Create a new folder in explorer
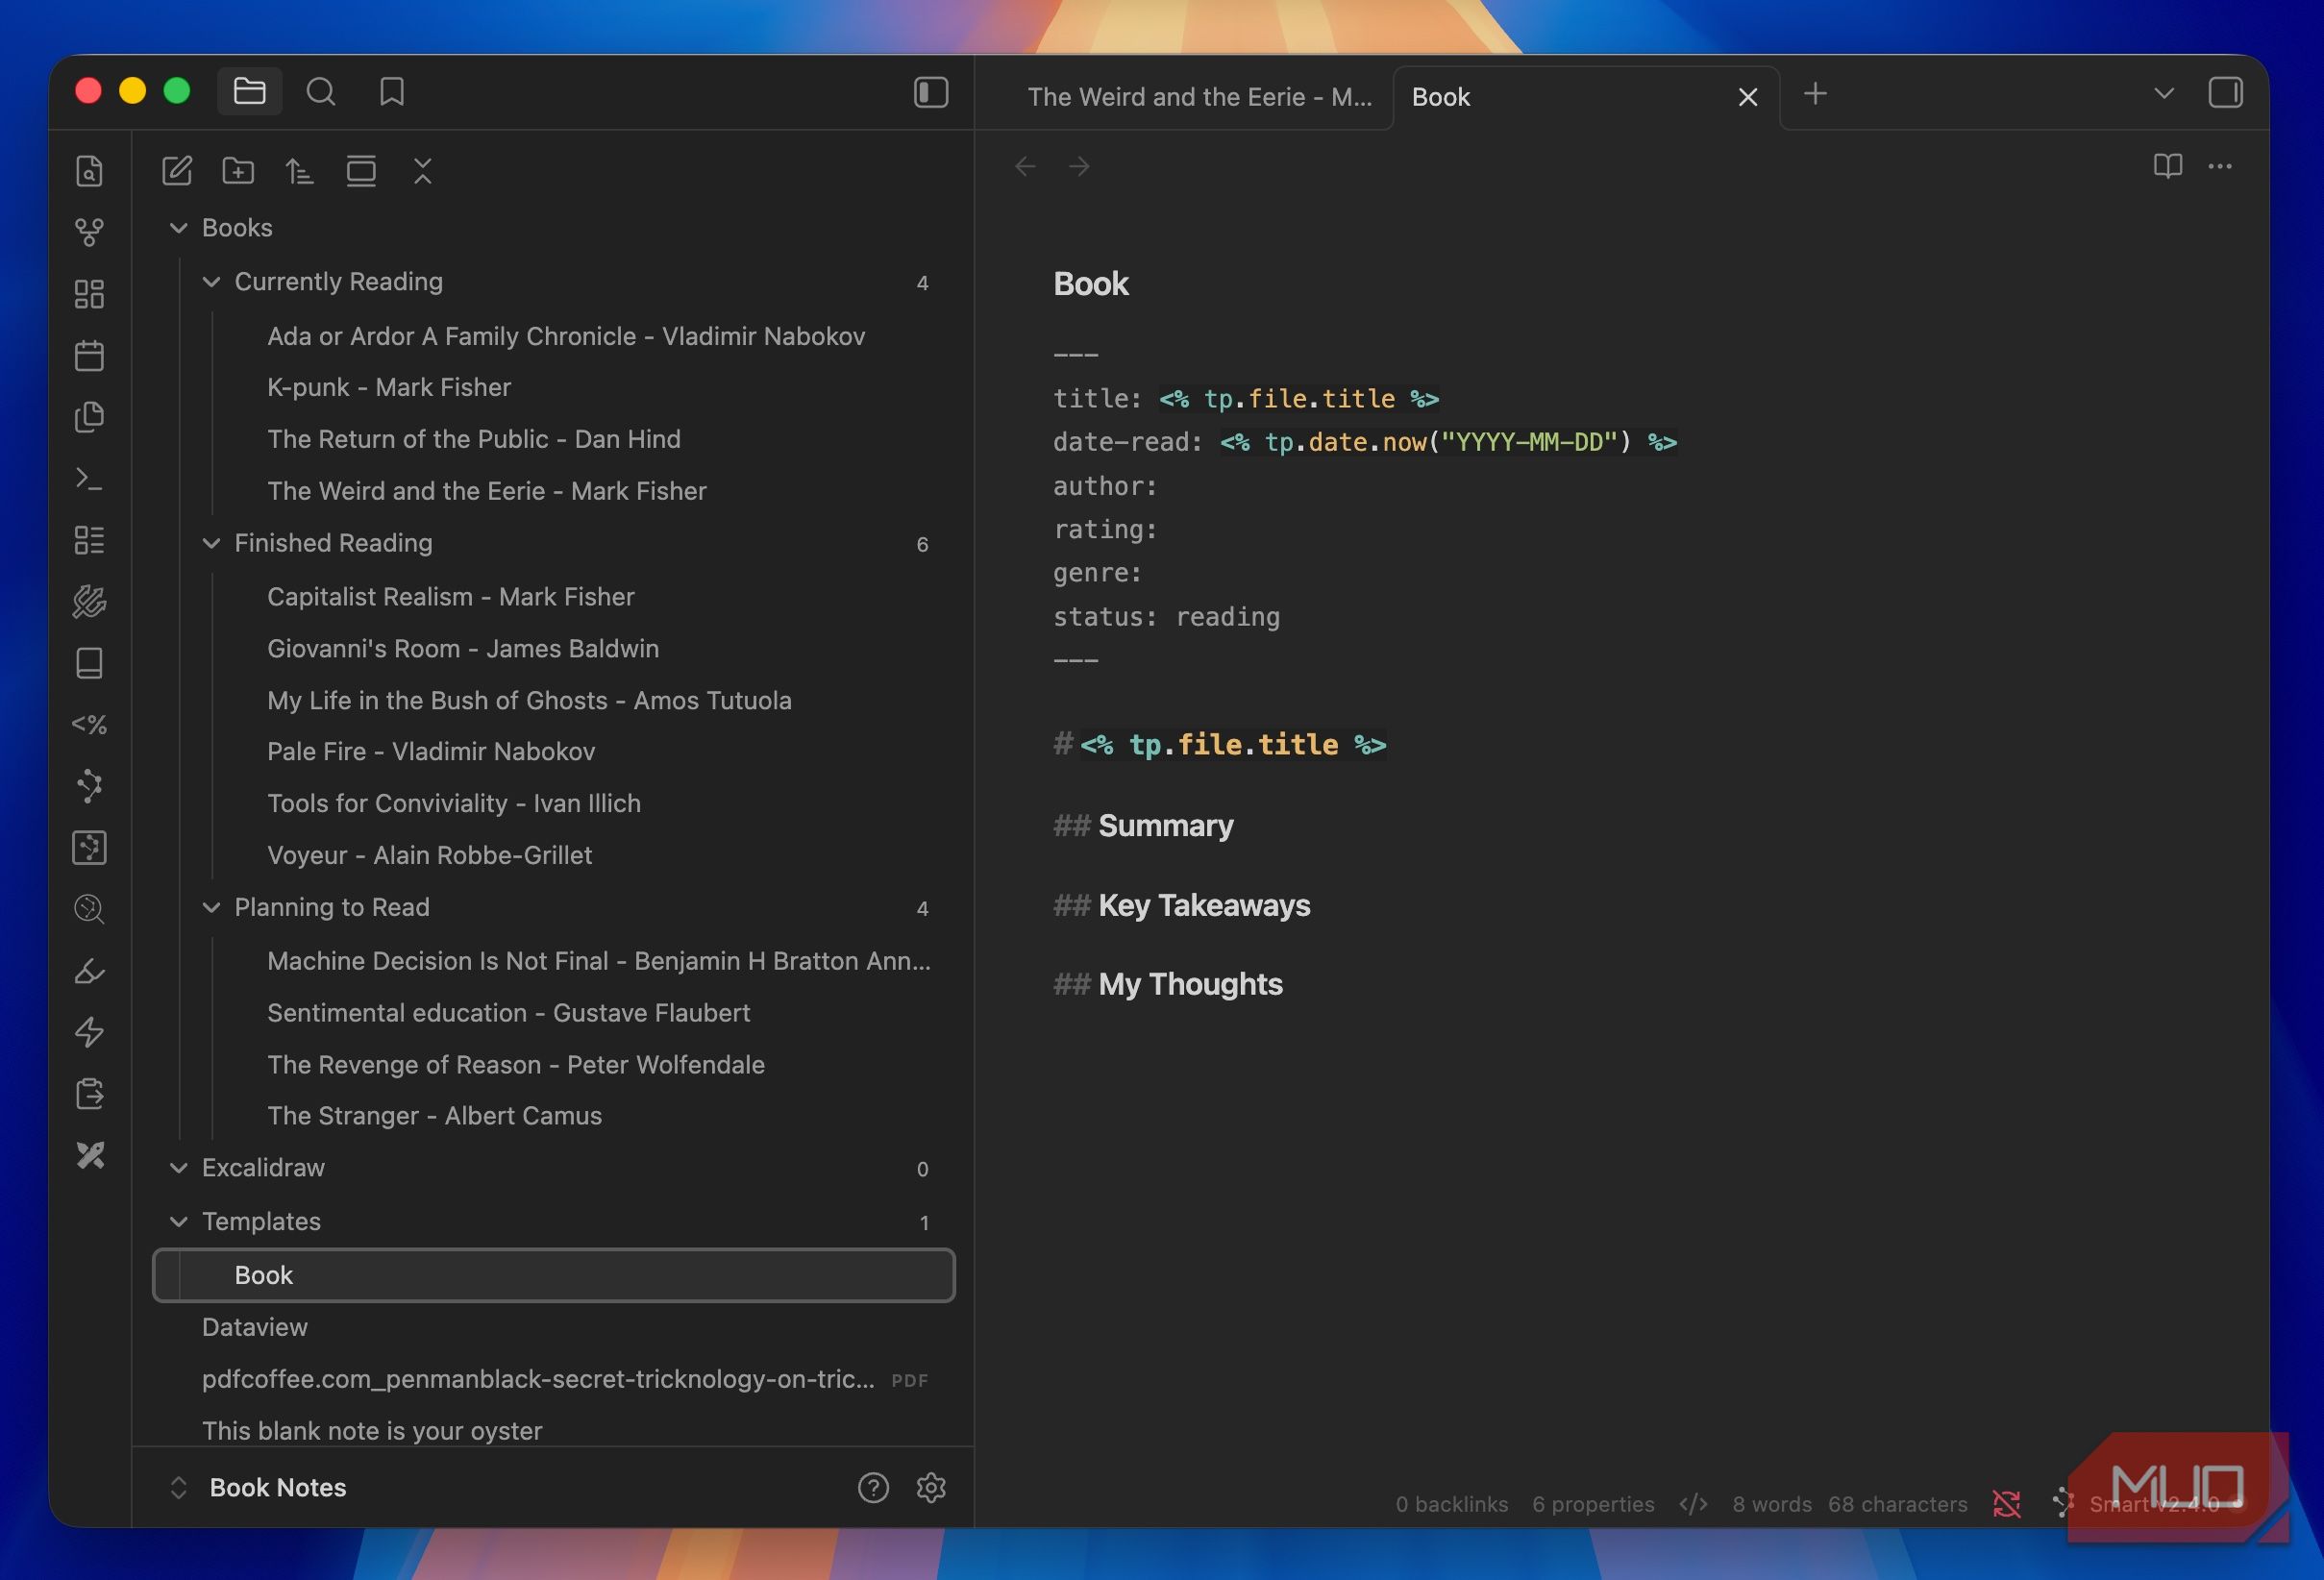This screenshot has width=2324, height=1580. [x=238, y=171]
